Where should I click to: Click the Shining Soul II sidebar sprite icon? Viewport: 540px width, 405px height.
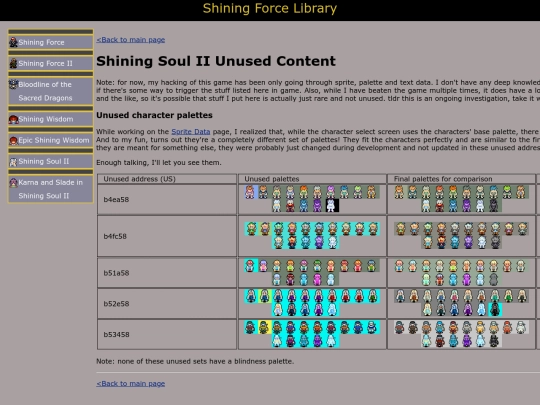point(13,162)
